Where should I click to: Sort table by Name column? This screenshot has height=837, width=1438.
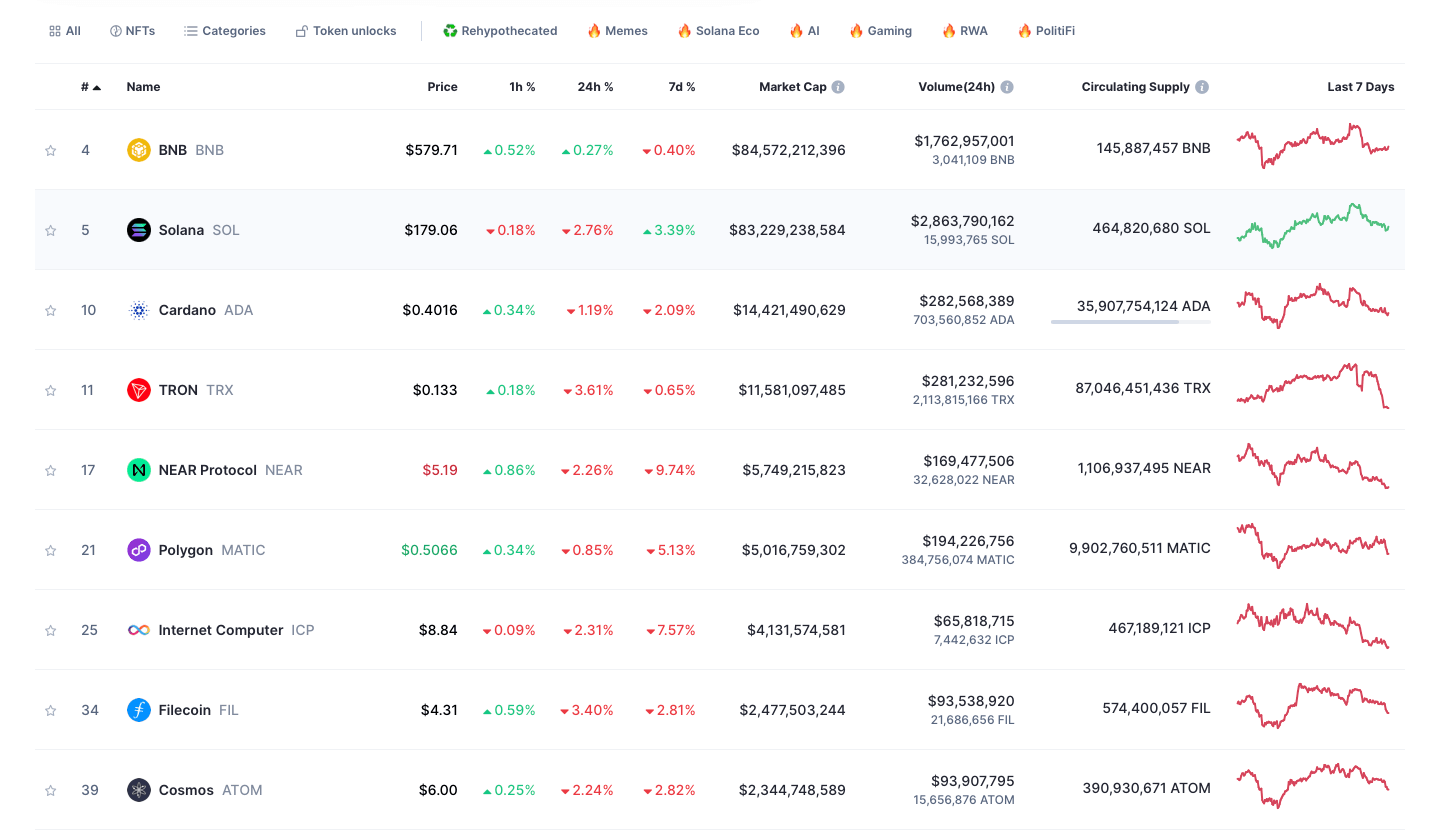tap(143, 87)
